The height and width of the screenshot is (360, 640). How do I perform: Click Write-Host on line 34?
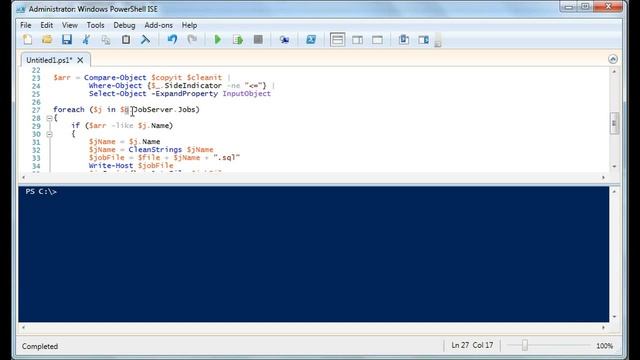pyautogui.click(x=111, y=165)
